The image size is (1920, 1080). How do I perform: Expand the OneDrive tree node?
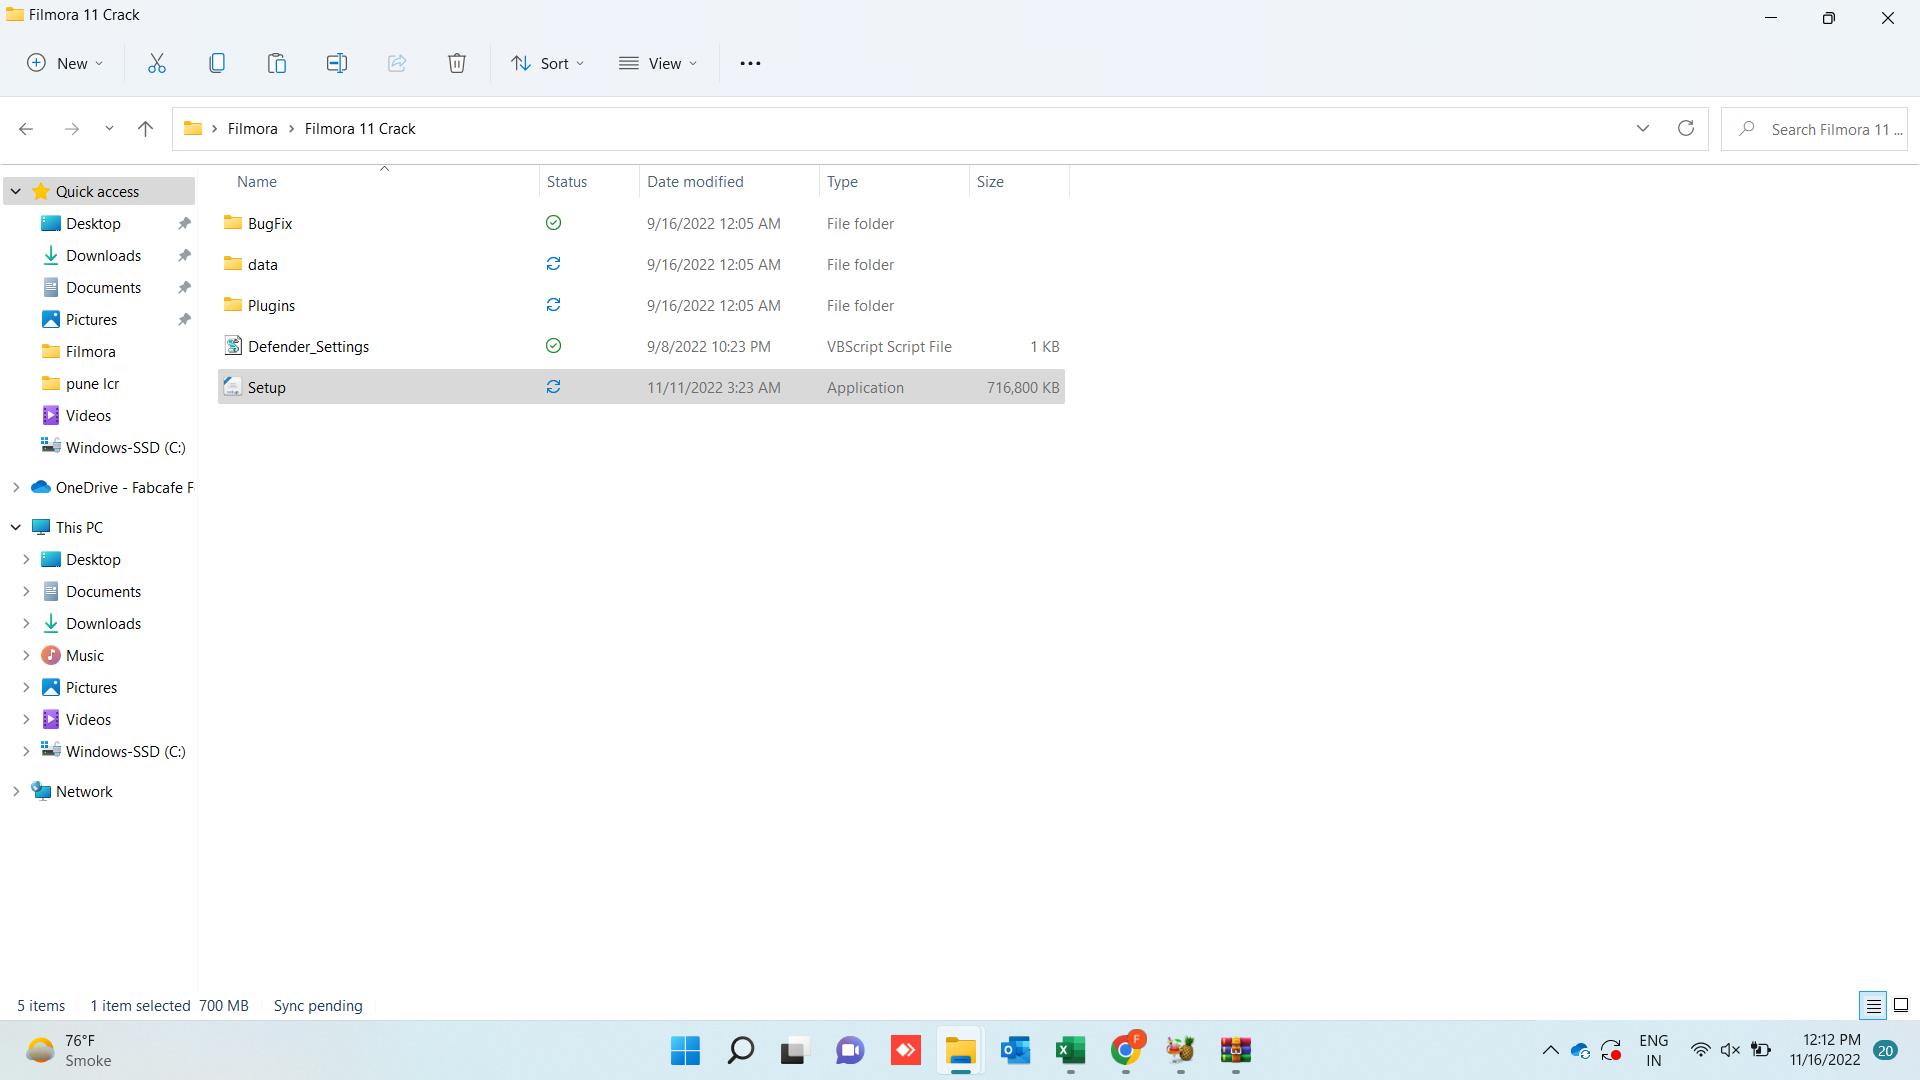16,487
